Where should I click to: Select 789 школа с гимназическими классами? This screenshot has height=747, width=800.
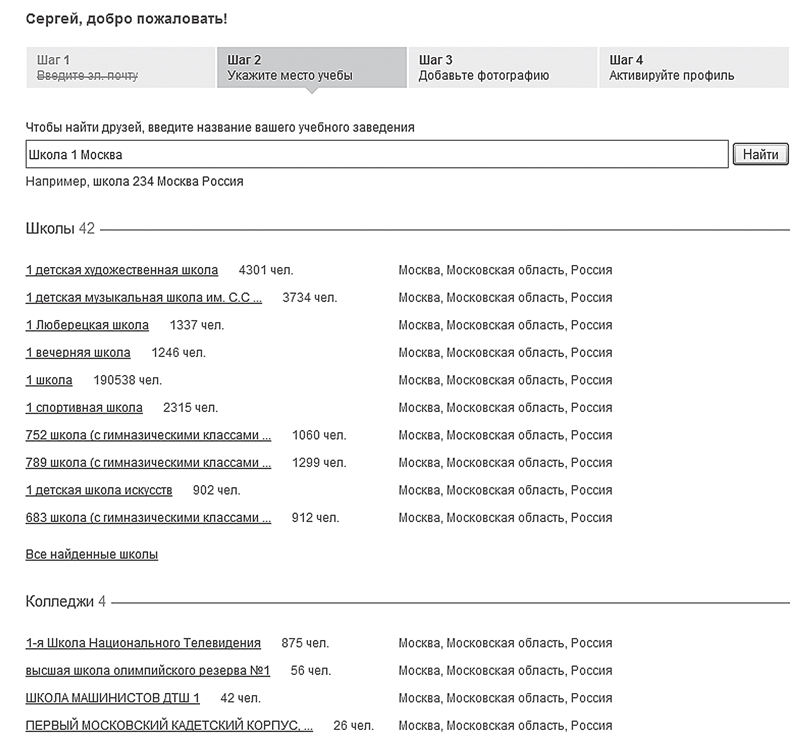point(148,463)
